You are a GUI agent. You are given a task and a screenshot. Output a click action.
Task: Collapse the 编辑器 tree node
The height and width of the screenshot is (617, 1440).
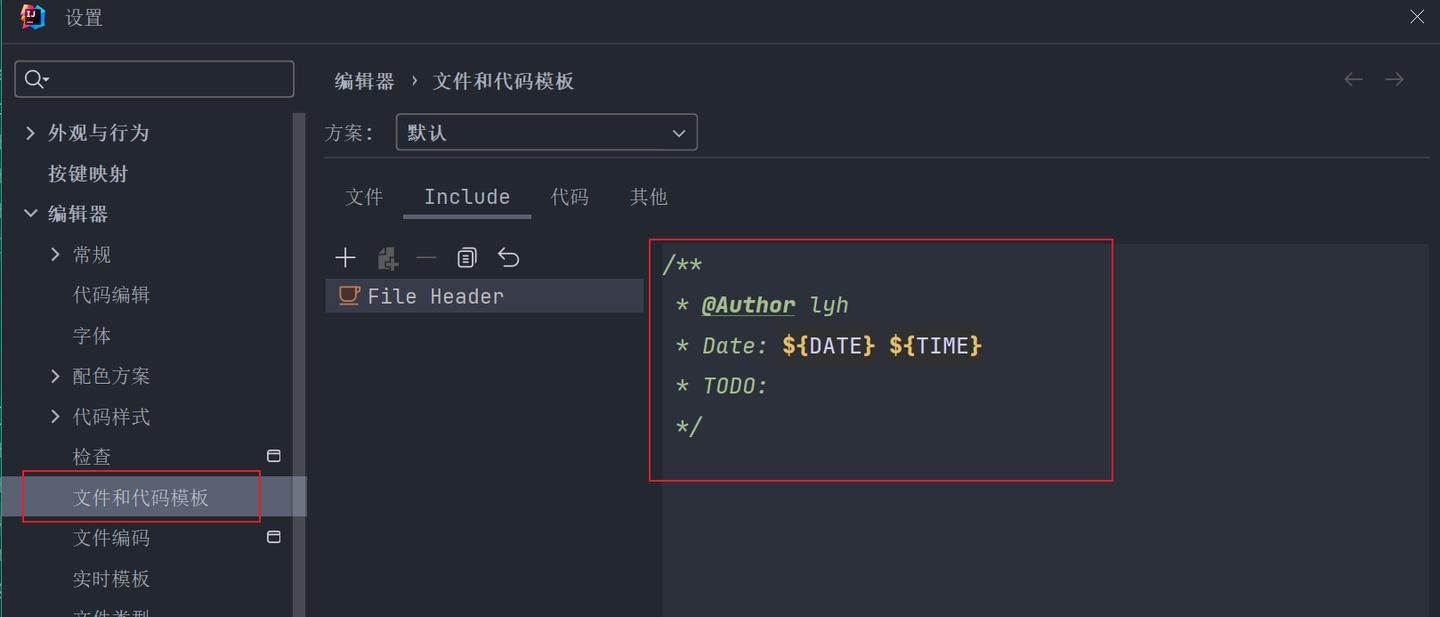click(30, 214)
